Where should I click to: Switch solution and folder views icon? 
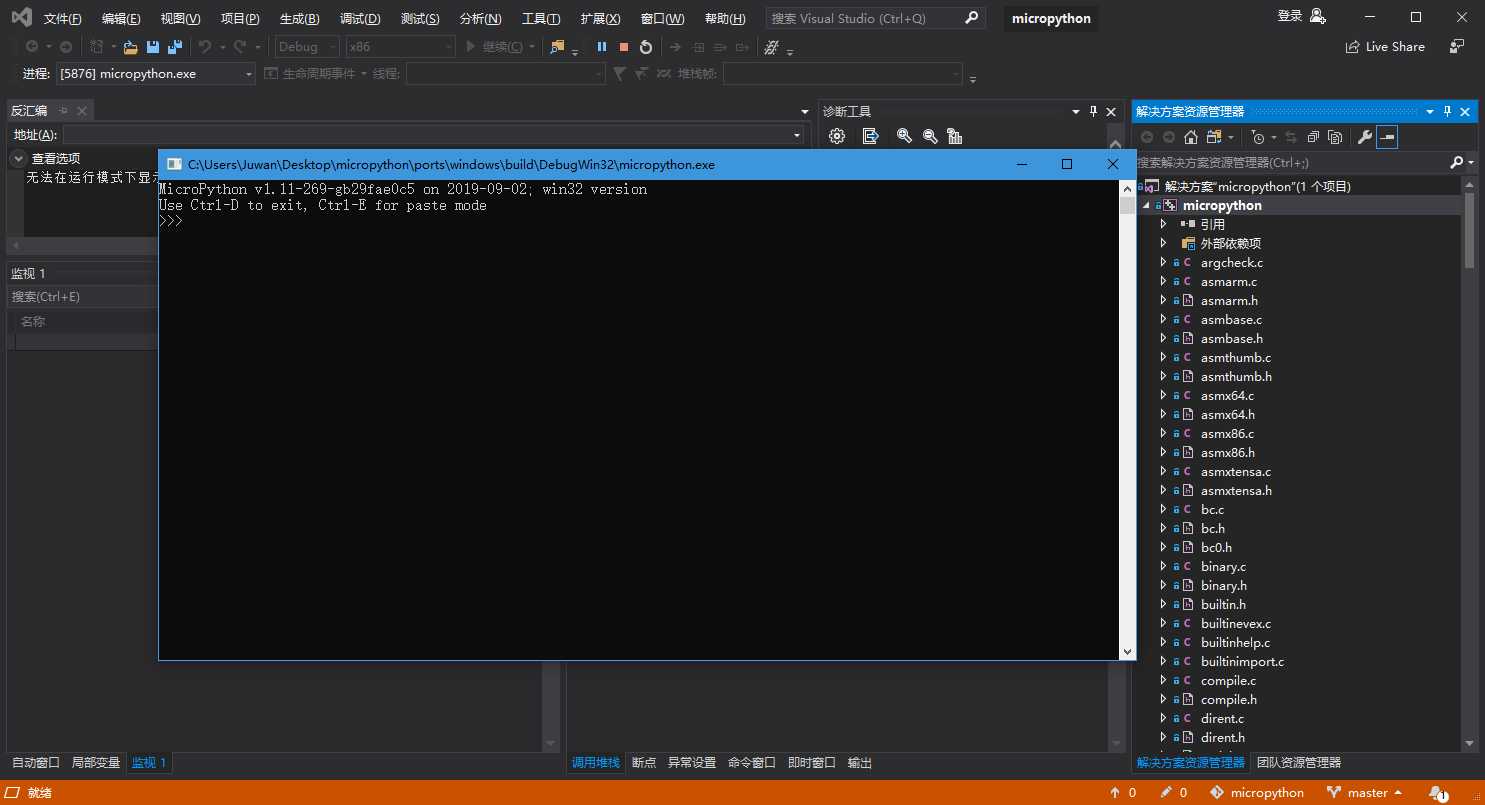[1213, 137]
